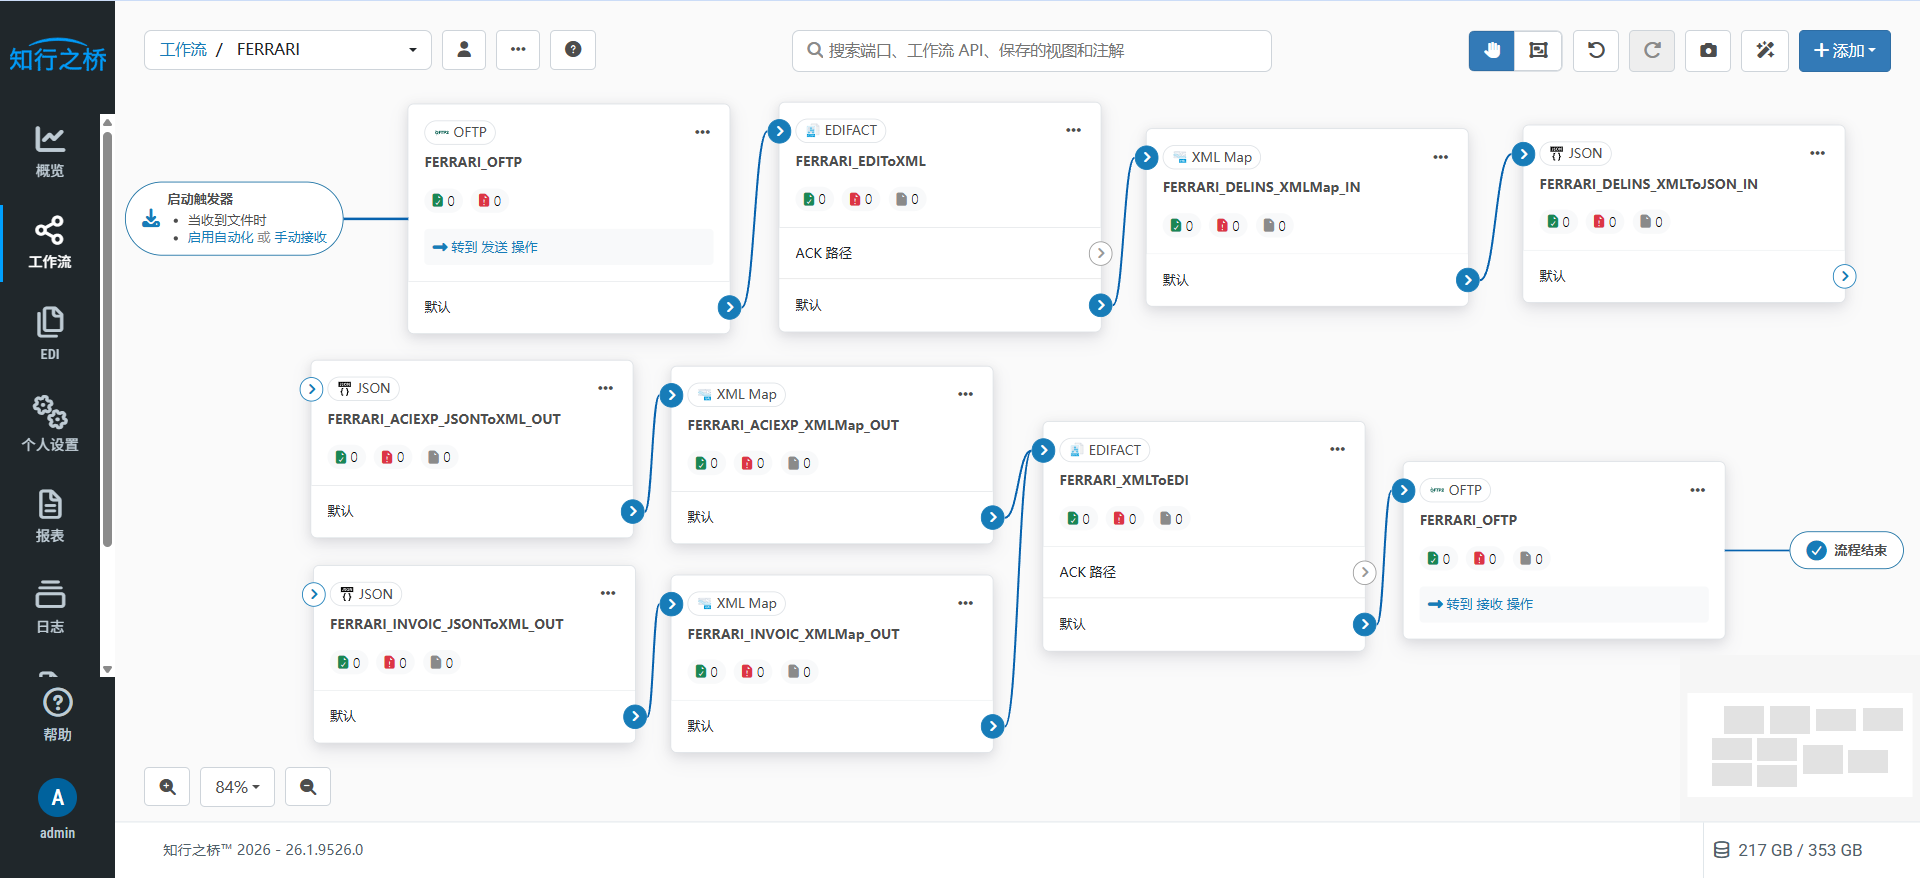Expand the FERRARI workflow selector dropdown
1920x878 pixels.
tap(412, 50)
